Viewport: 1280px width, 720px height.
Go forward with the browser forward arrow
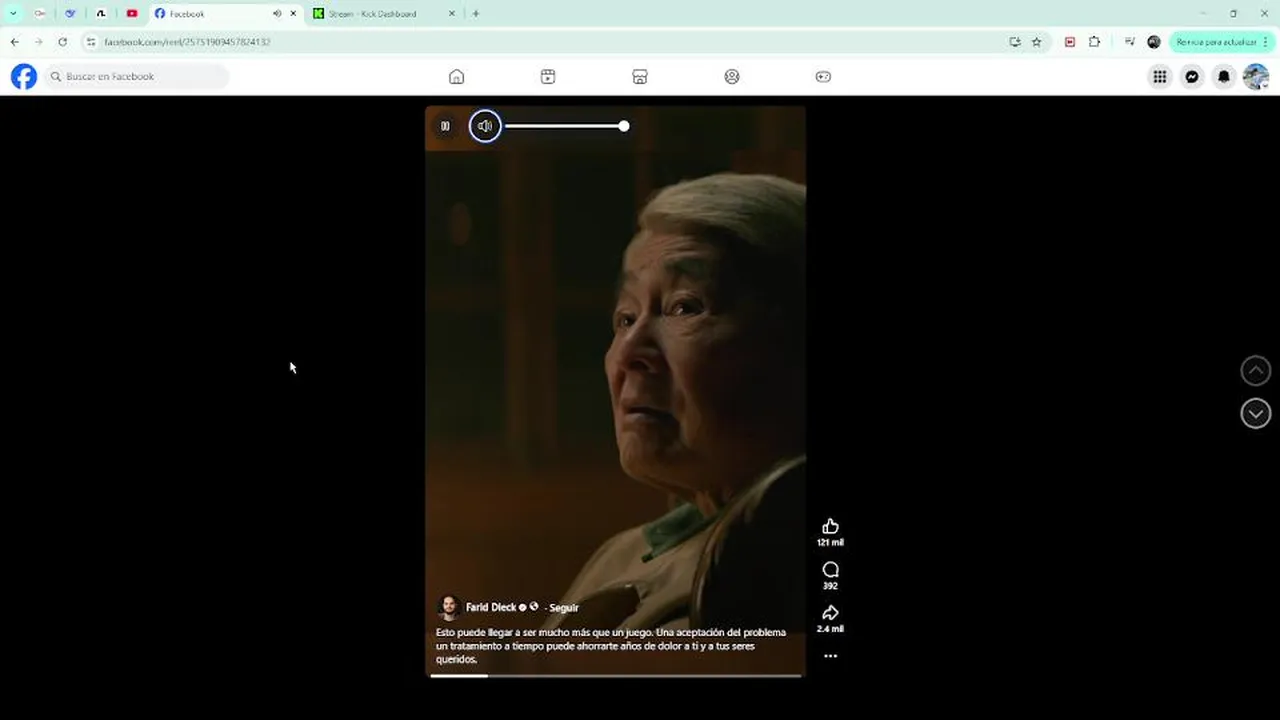pyautogui.click(x=38, y=42)
